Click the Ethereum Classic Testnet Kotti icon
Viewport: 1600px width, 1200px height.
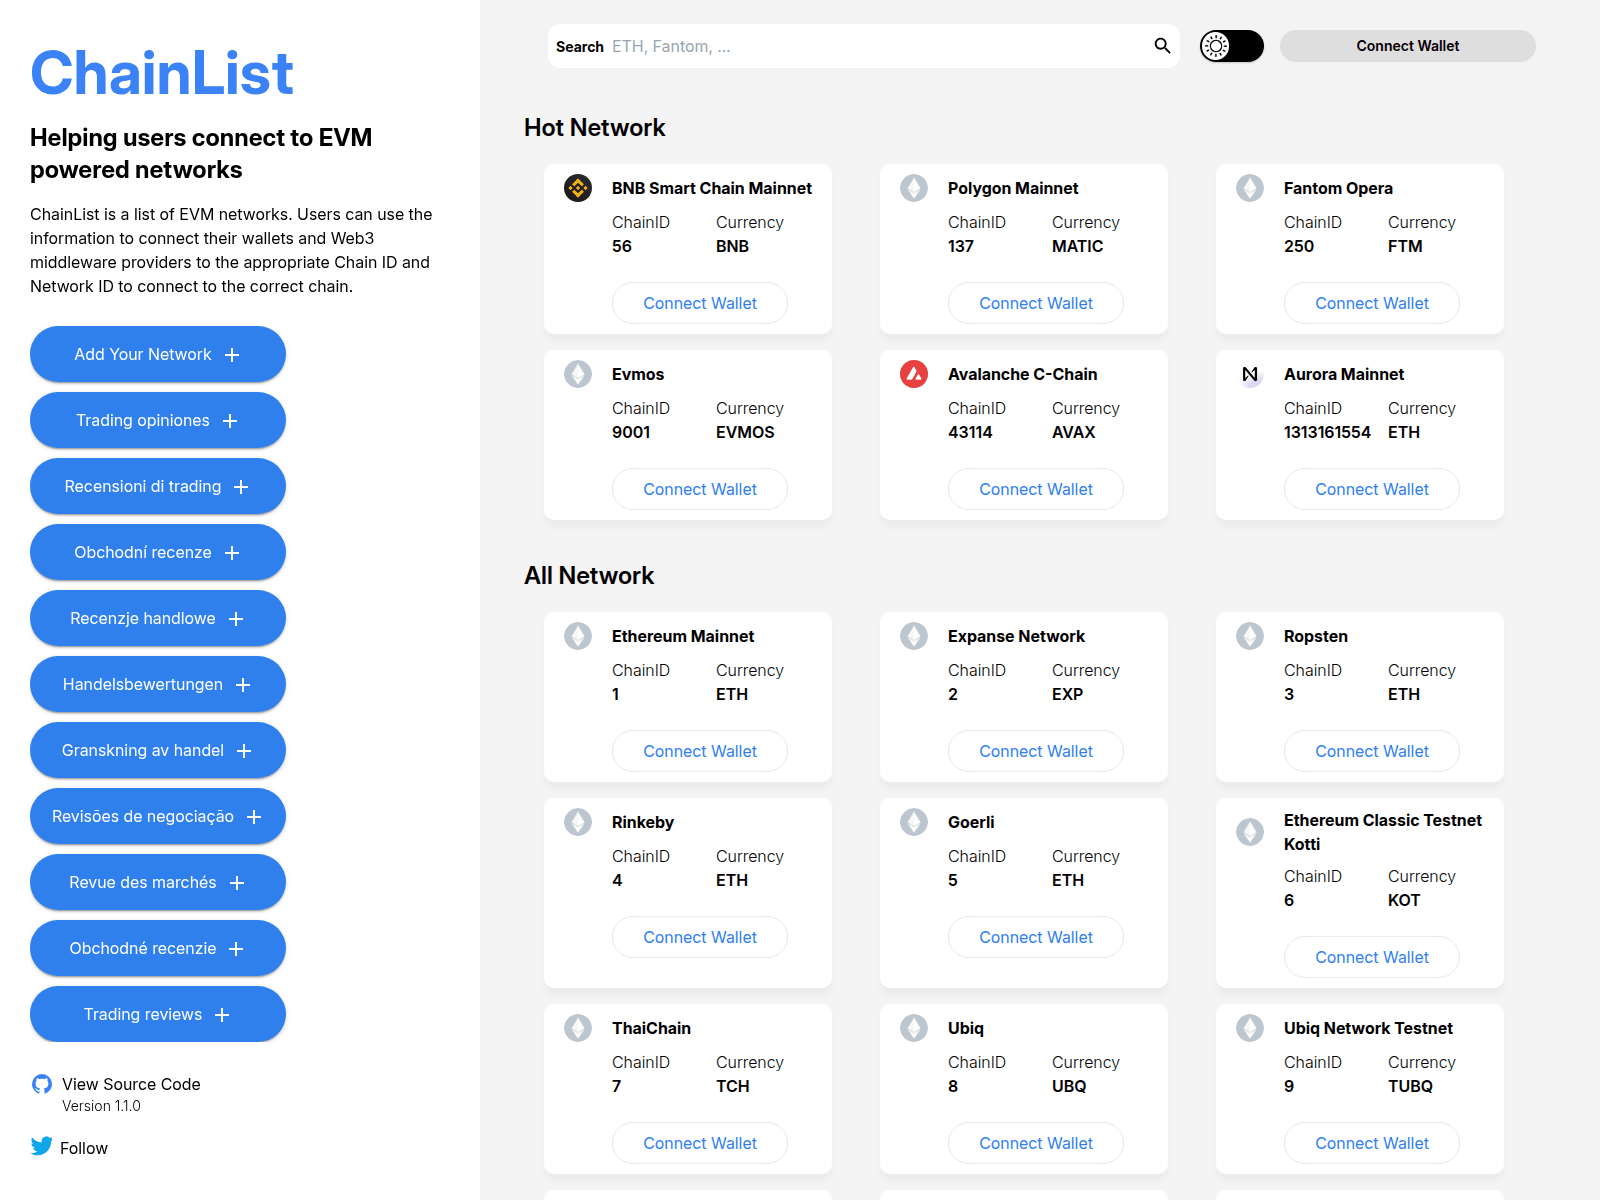click(1250, 832)
